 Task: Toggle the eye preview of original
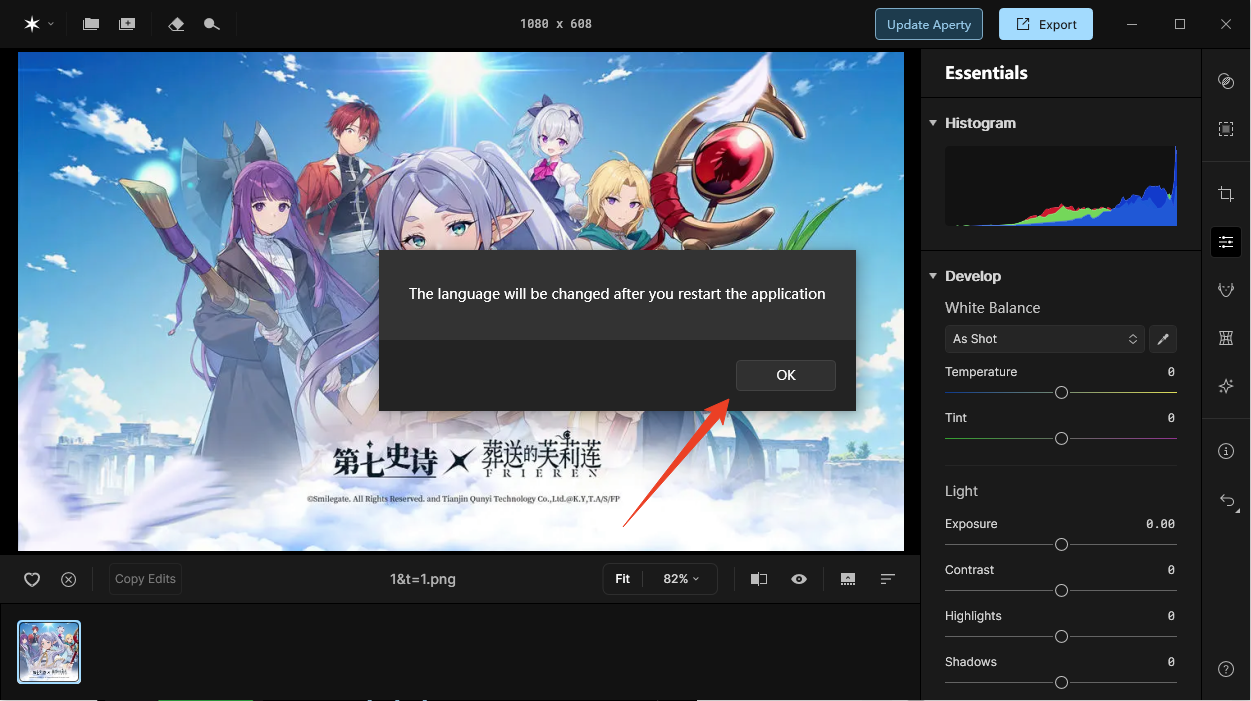(799, 579)
